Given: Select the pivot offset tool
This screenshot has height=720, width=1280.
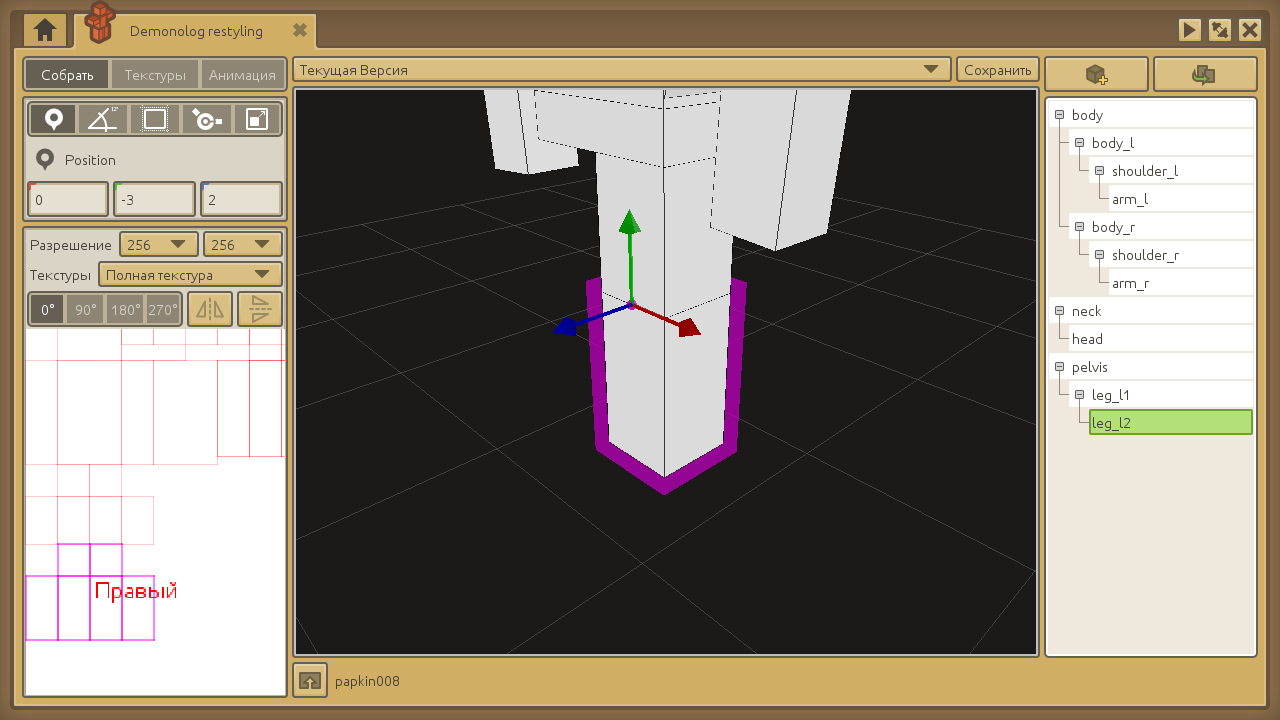Looking at the screenshot, I should click(x=206, y=119).
